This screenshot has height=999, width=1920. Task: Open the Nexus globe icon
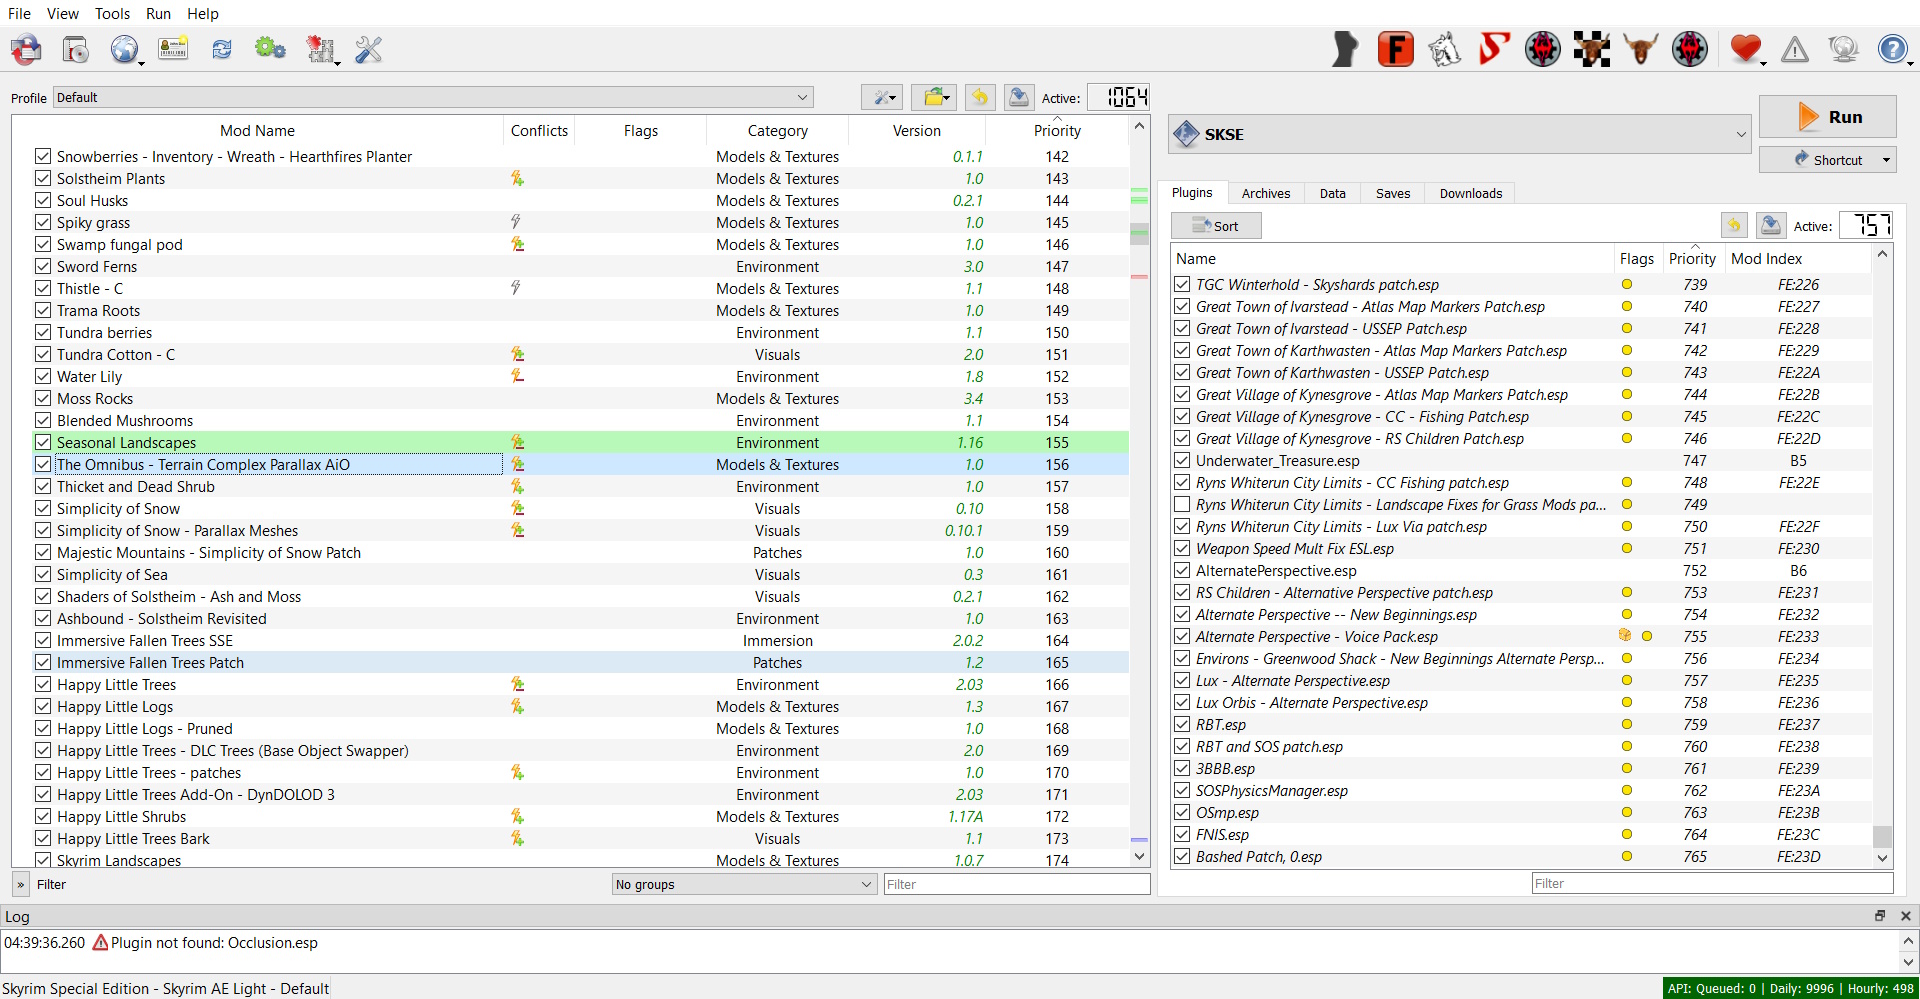coord(124,49)
